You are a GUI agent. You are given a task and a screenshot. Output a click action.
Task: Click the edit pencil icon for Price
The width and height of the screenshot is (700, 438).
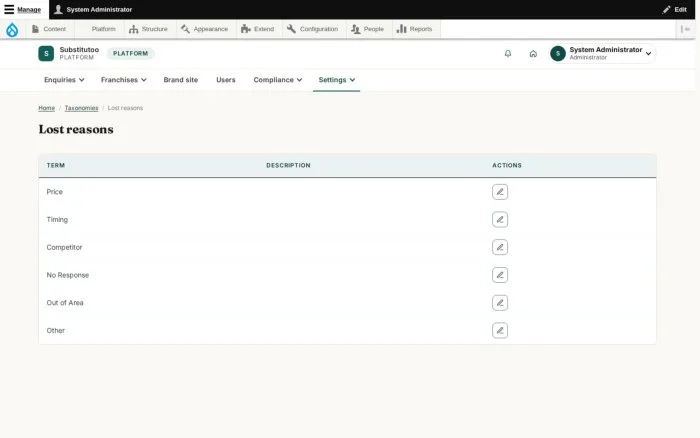point(500,192)
